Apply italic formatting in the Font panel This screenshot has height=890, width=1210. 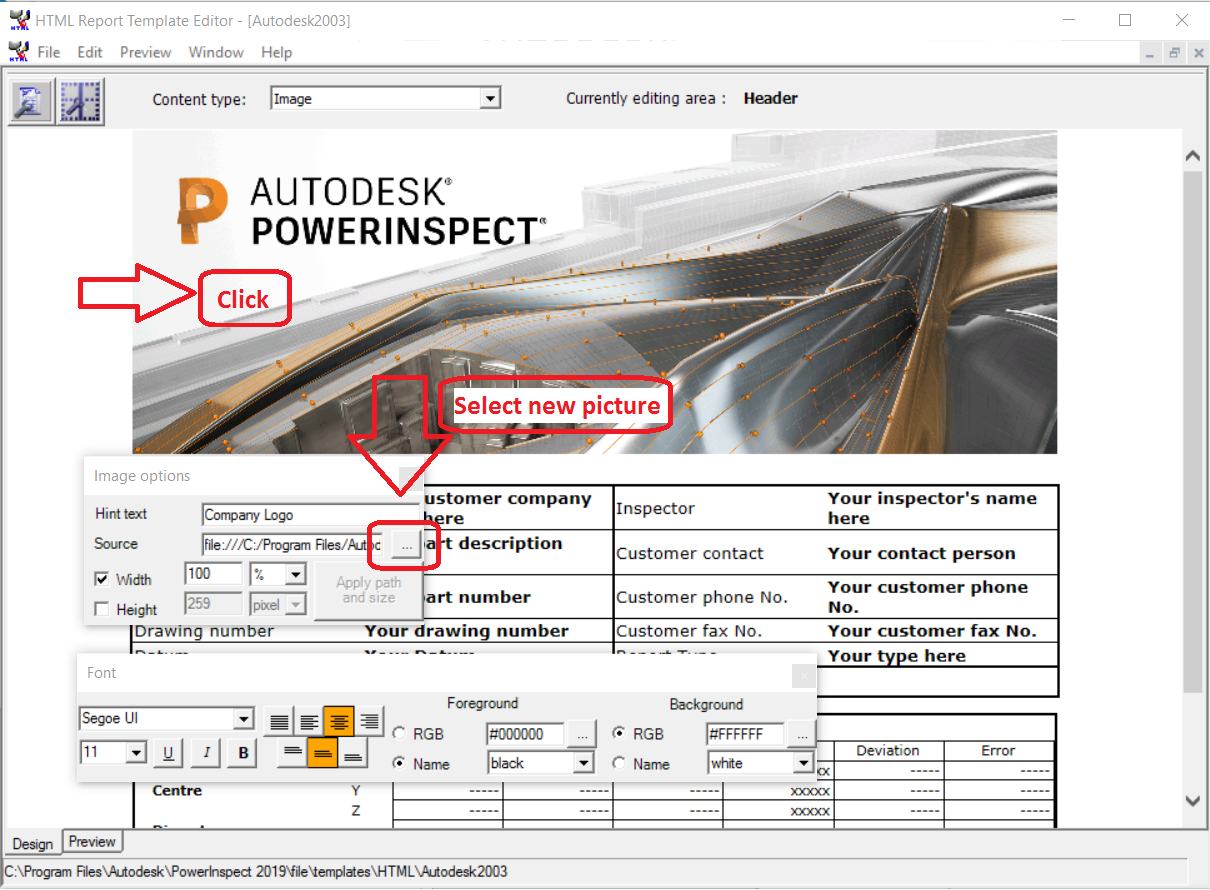click(x=205, y=753)
